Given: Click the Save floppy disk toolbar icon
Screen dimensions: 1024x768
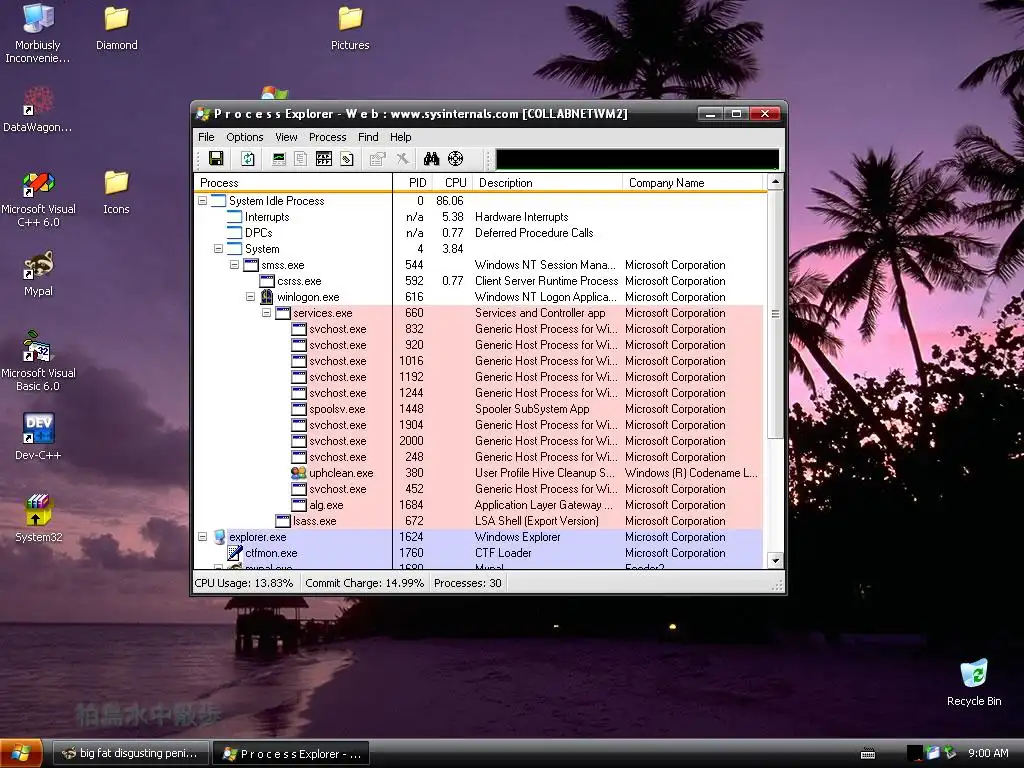Looking at the screenshot, I should (216, 159).
